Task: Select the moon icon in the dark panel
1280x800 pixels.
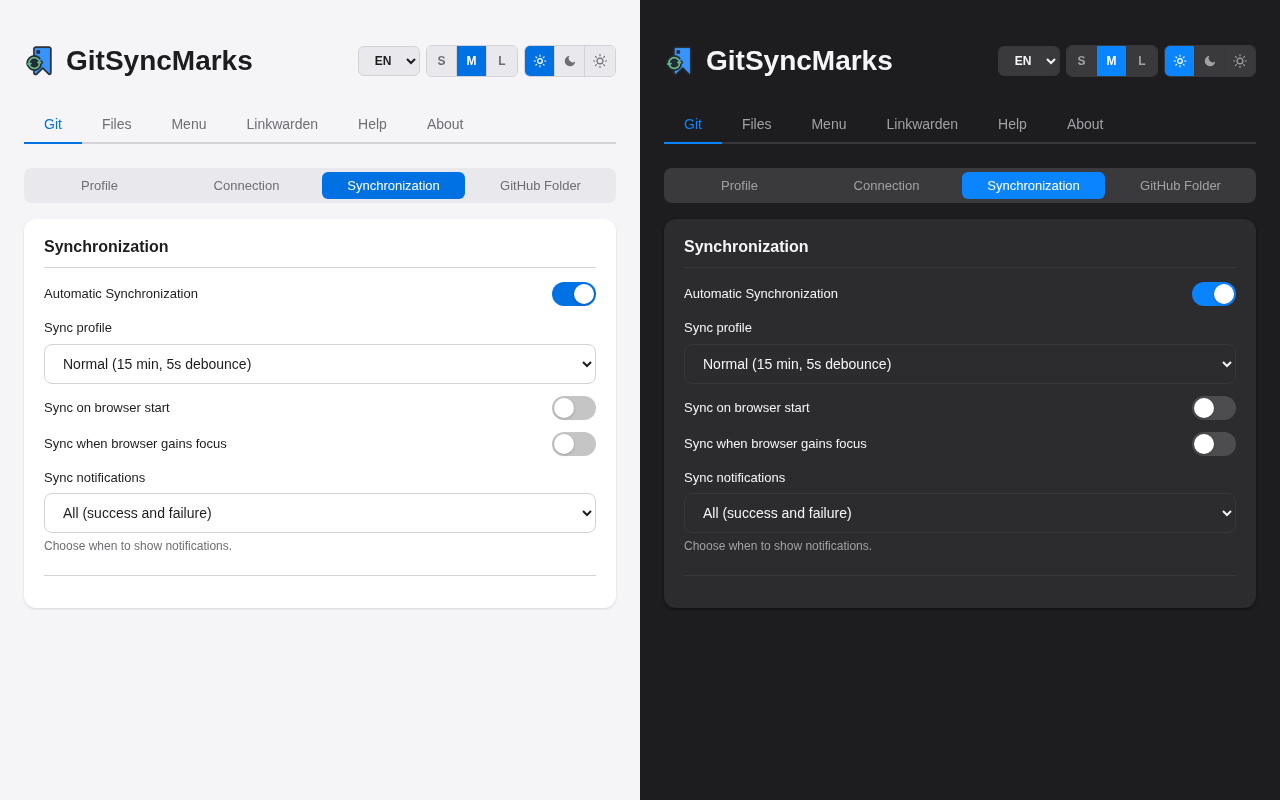Action: pyautogui.click(x=1209, y=61)
